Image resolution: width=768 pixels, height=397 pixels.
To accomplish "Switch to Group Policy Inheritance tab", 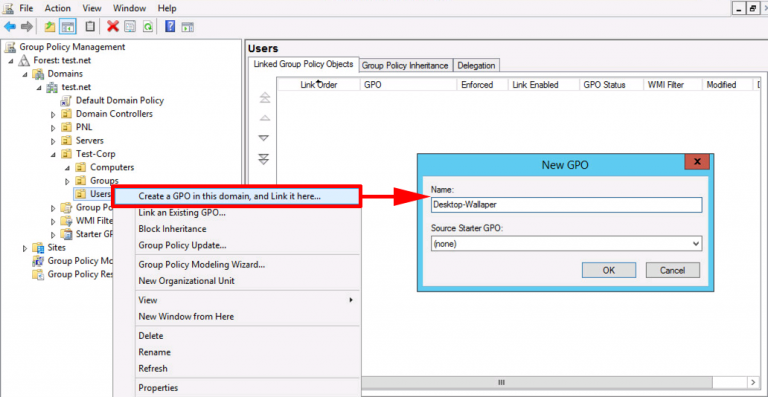I will (x=405, y=66).
